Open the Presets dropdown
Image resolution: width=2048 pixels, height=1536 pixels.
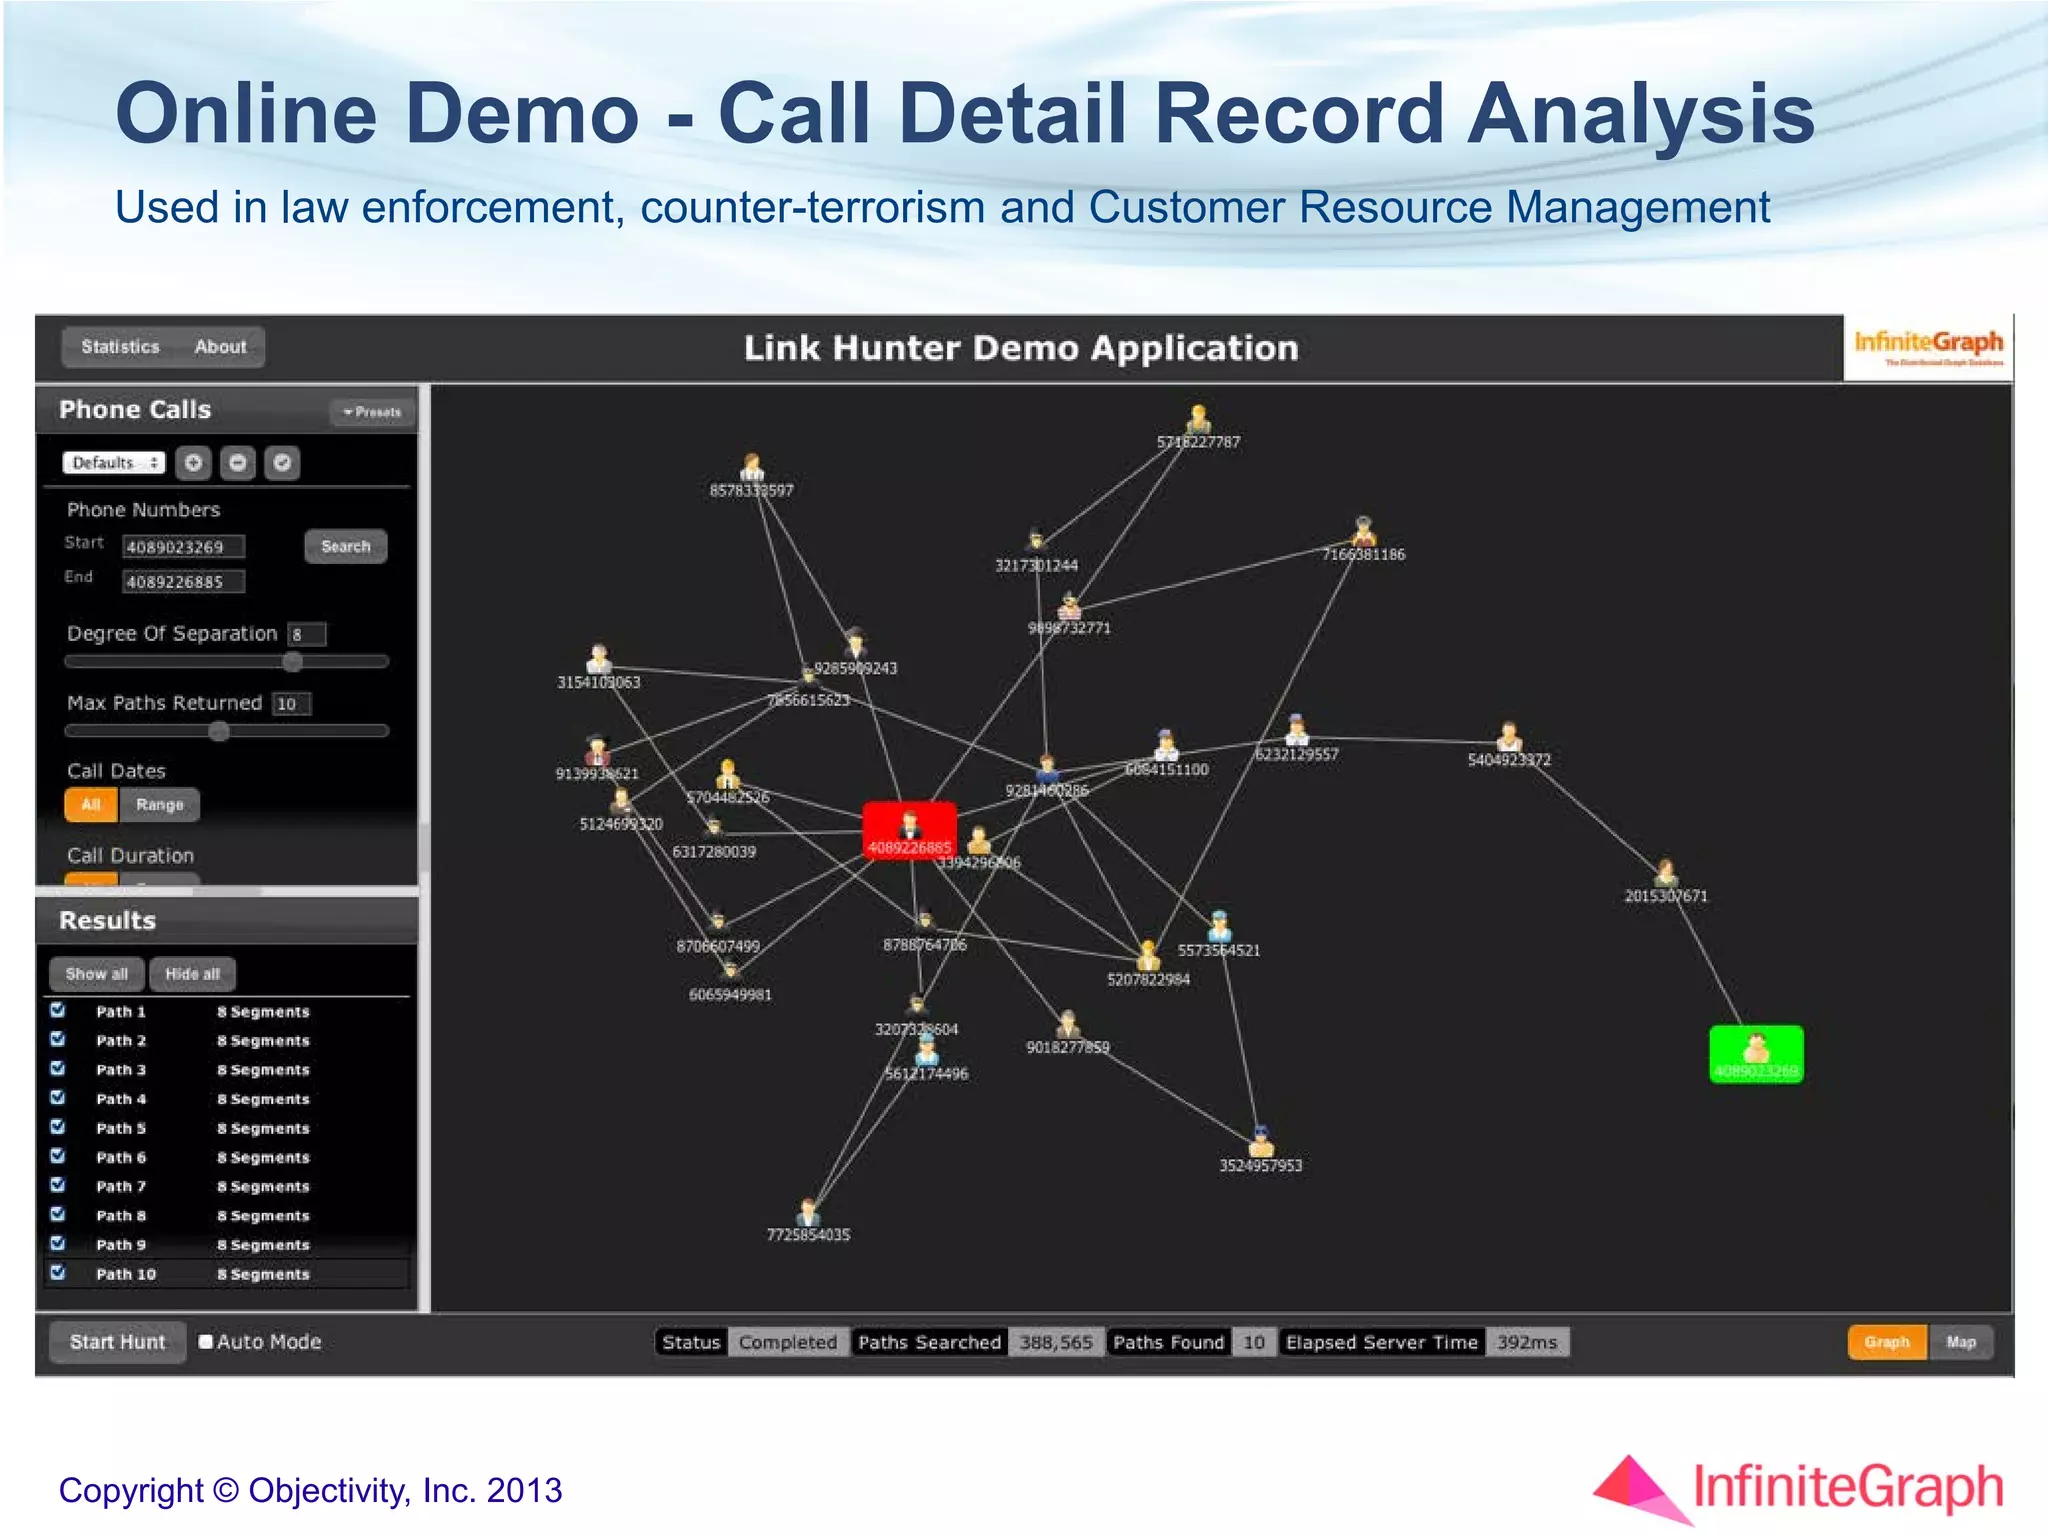372,412
